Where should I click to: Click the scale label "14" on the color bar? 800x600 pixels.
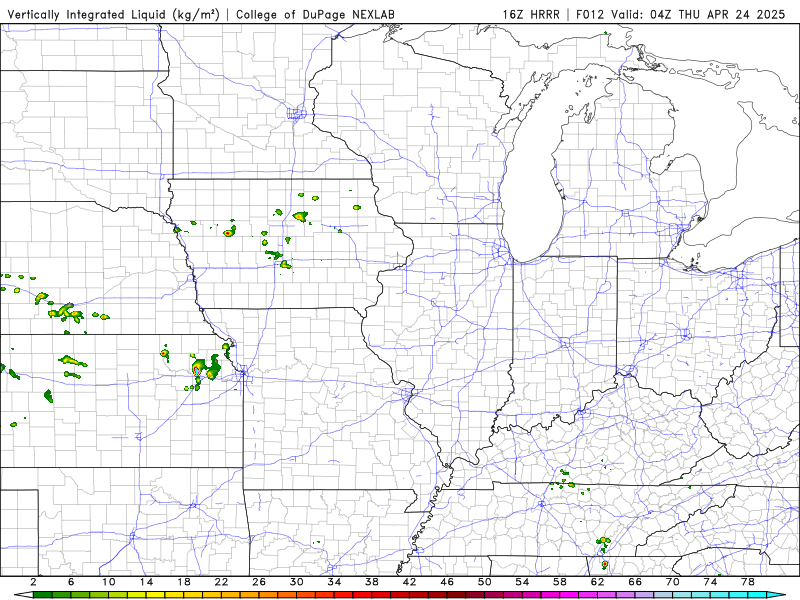[146, 582]
